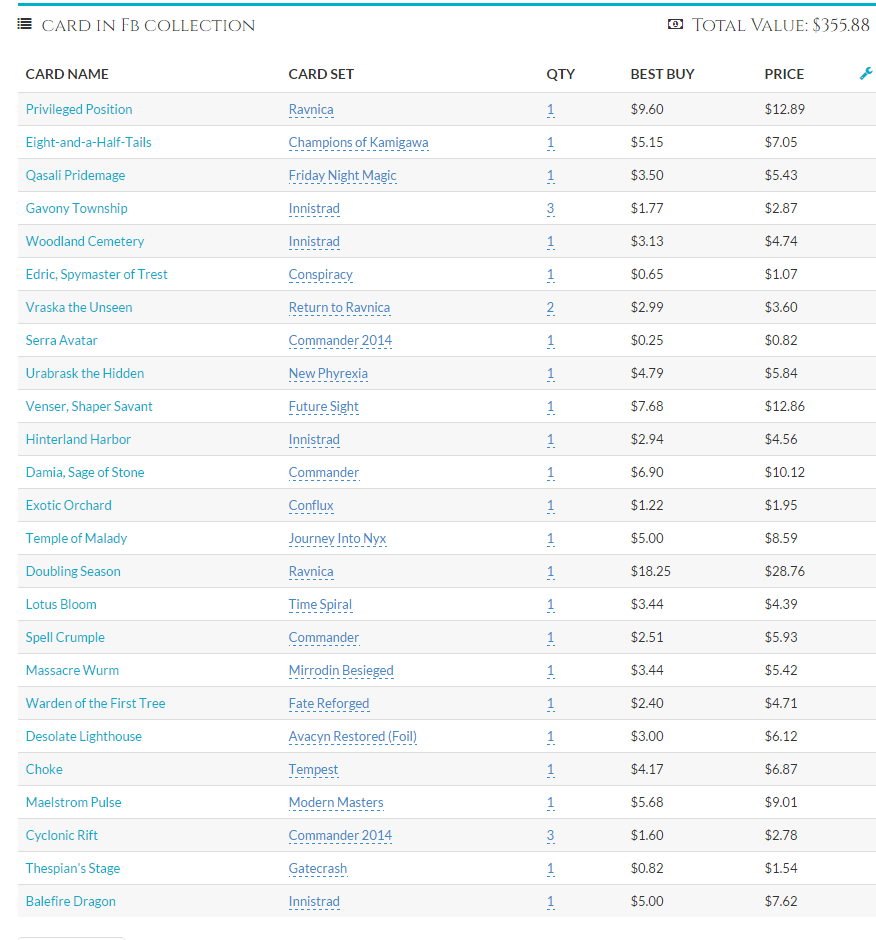Open the Desolate Lighthouse card link
Image resolution: width=876 pixels, height=940 pixels.
(x=83, y=736)
